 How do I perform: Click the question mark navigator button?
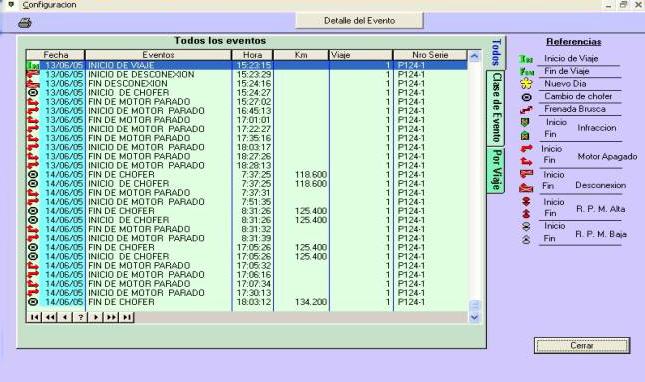[80, 317]
